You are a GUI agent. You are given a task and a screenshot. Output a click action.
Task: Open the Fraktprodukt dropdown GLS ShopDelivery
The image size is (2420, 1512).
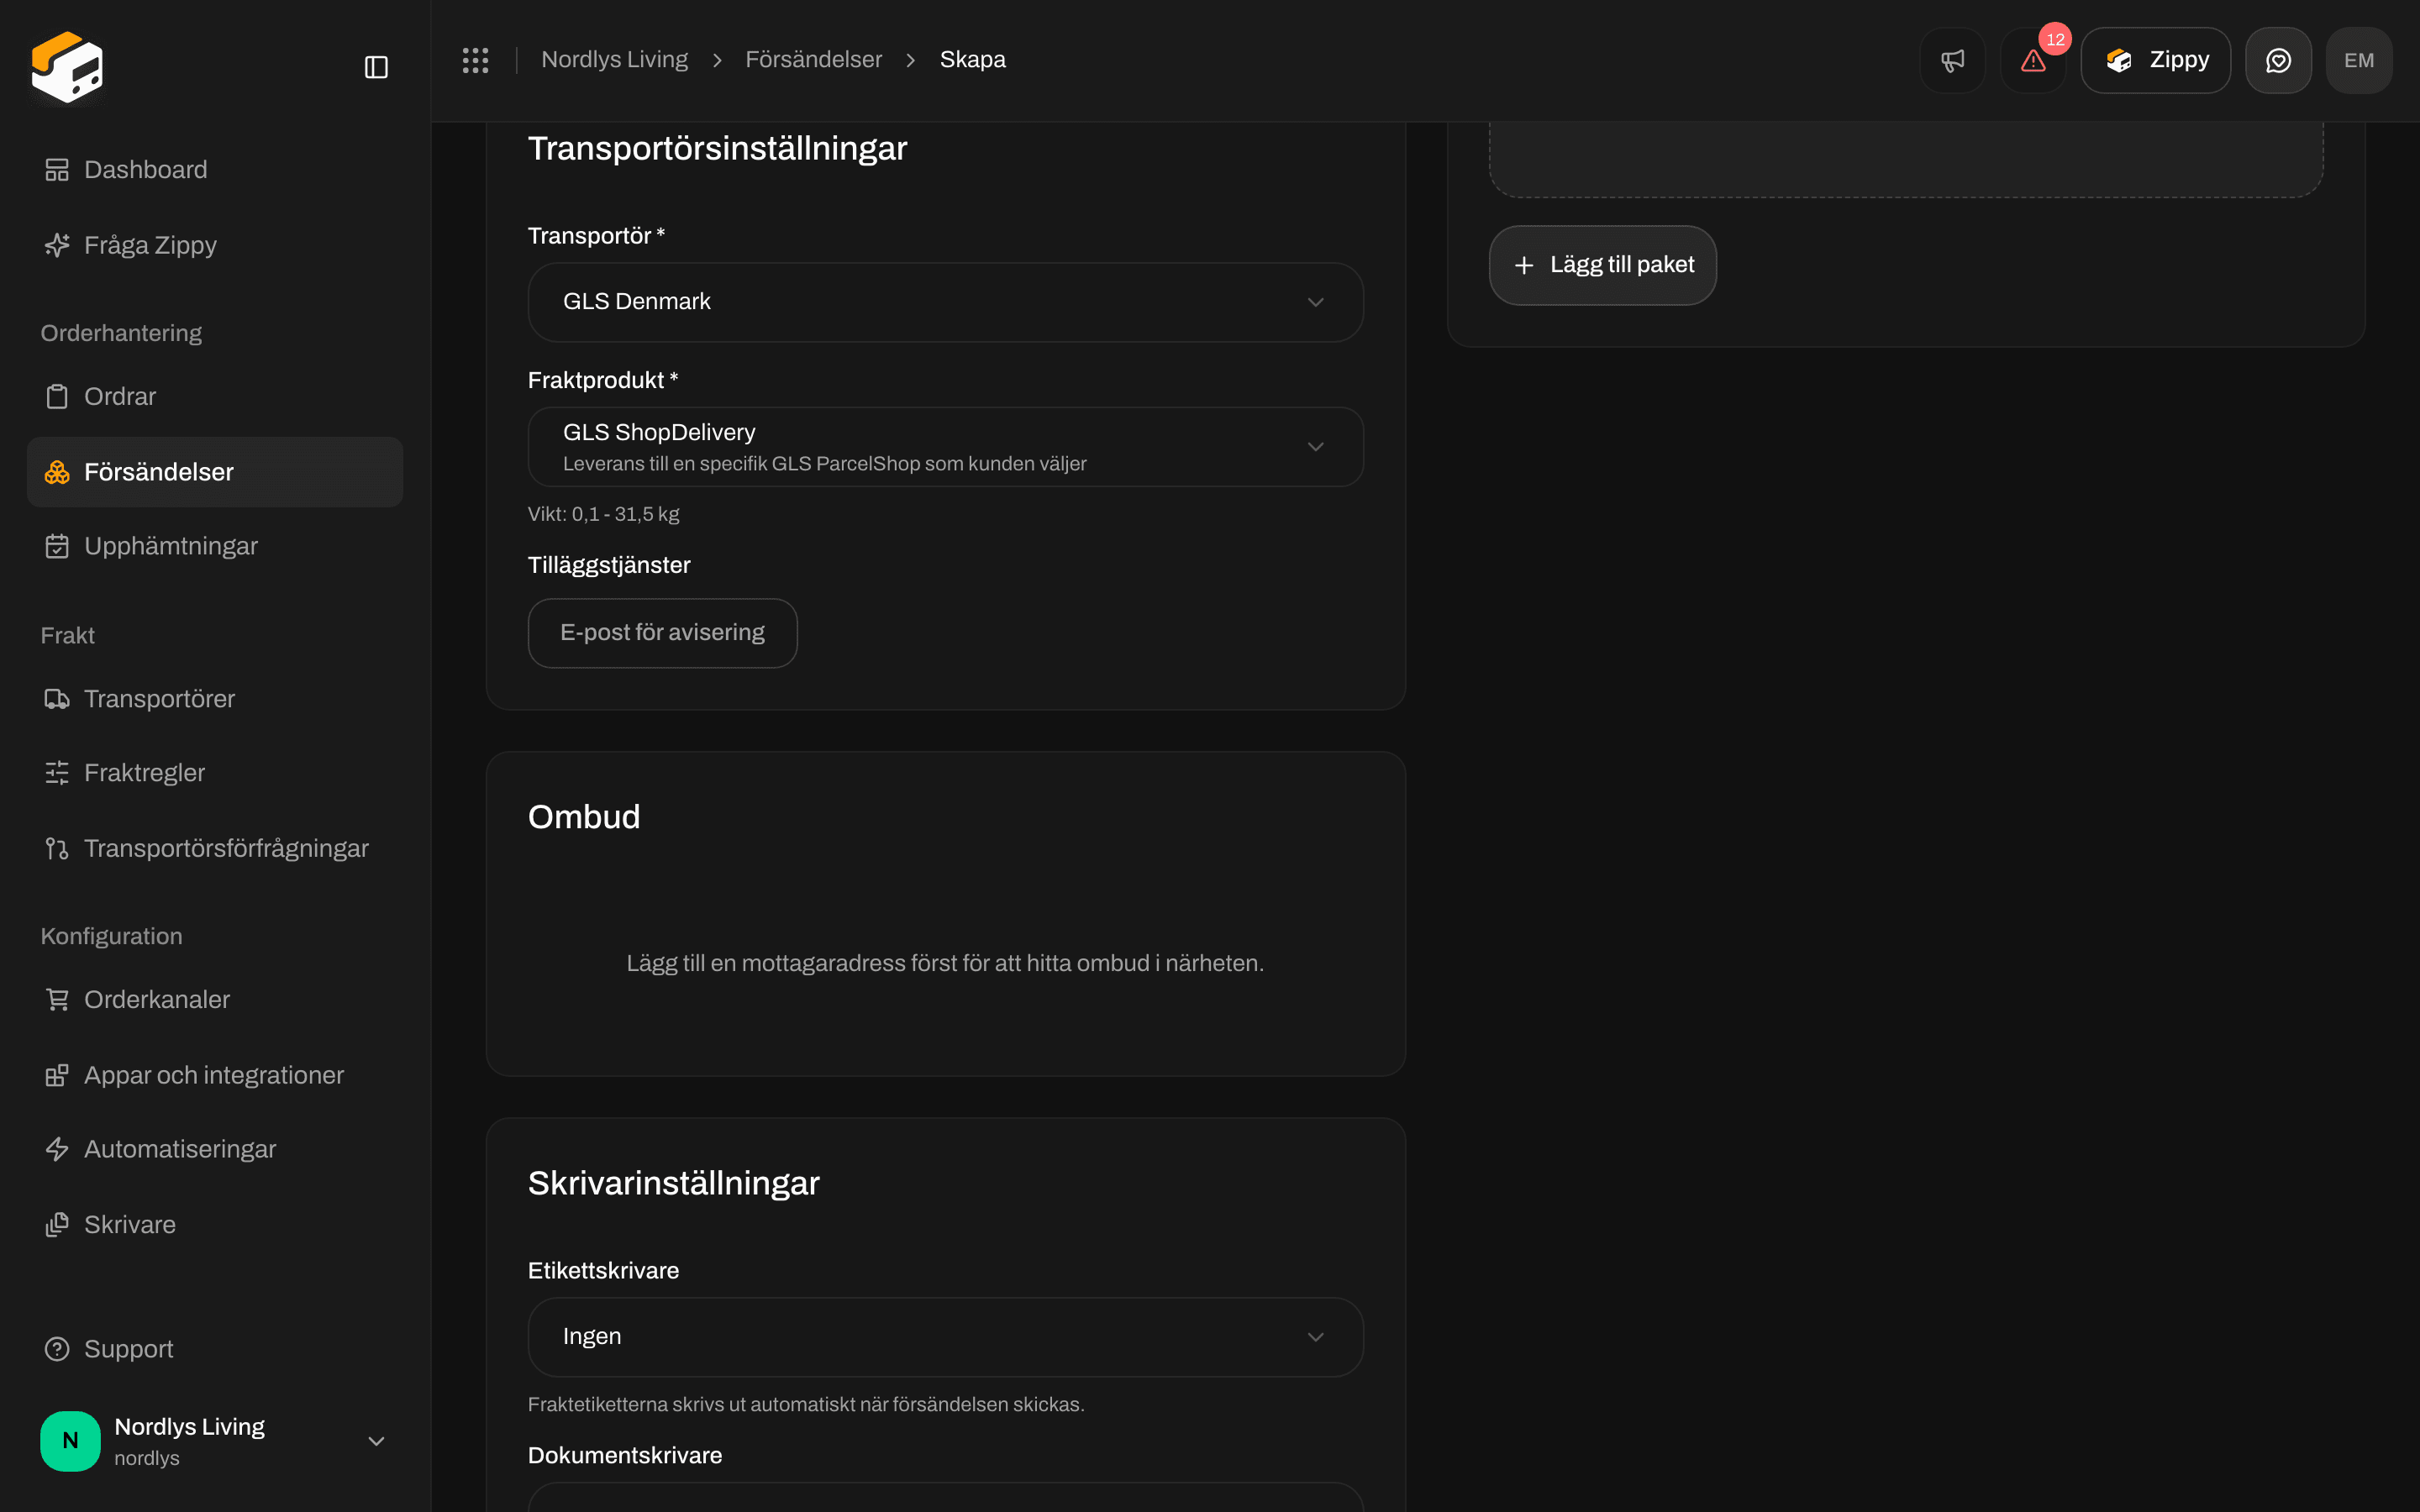coord(945,447)
